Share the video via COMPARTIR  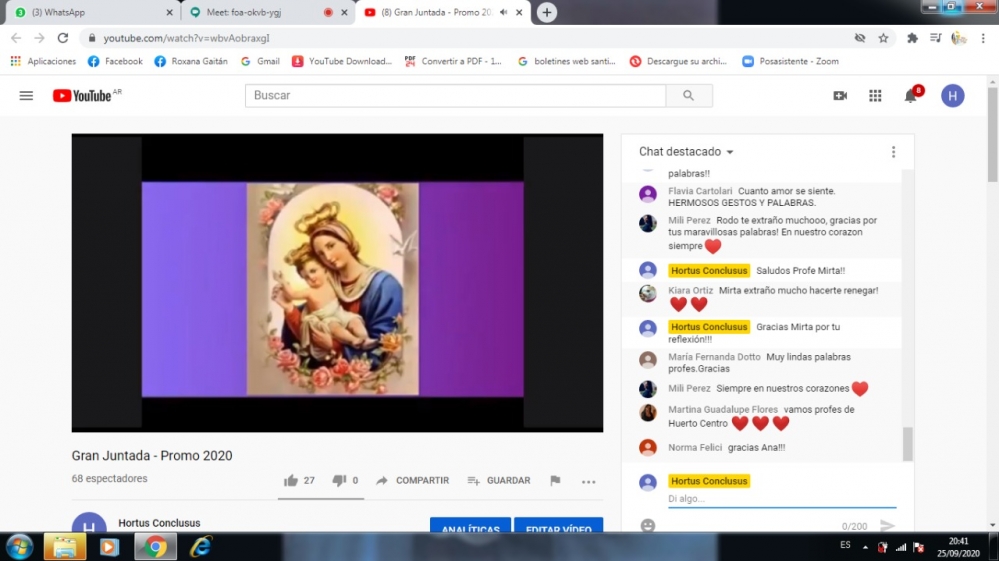point(412,481)
